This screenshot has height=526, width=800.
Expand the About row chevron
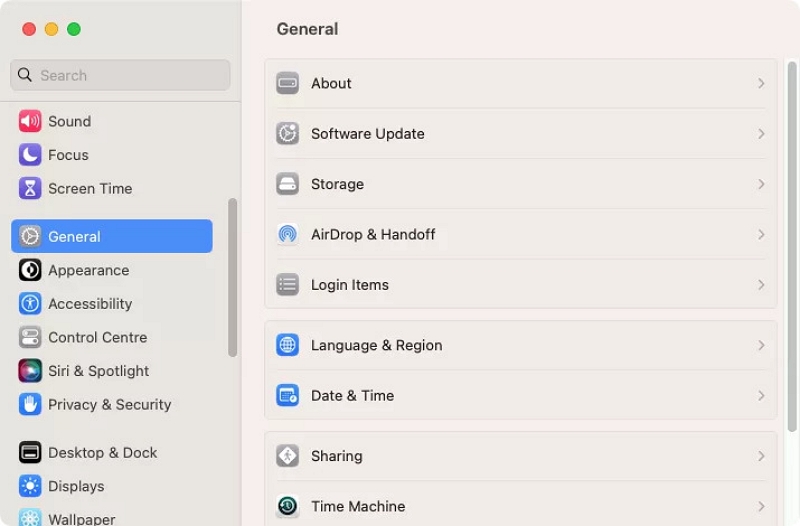[761, 83]
